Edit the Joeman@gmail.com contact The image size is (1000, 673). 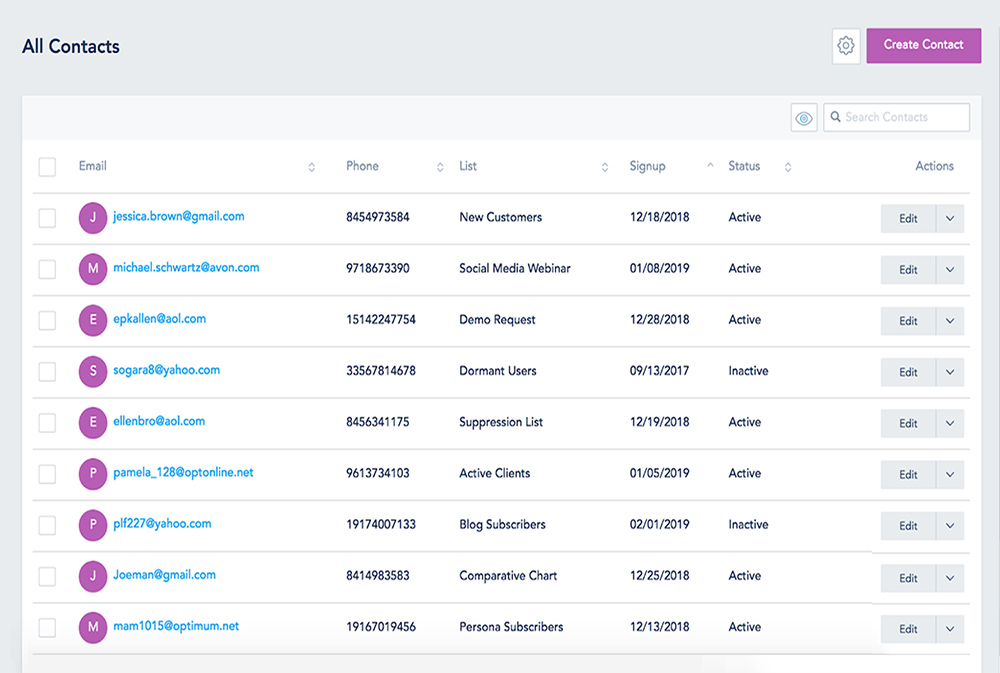tap(908, 578)
